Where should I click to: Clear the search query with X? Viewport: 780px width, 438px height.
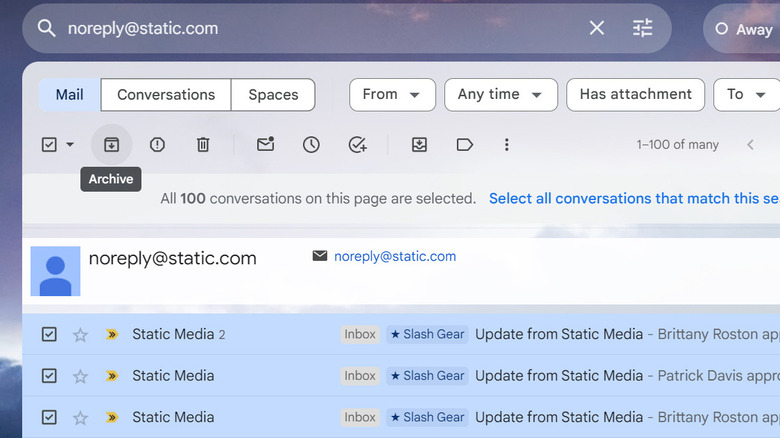point(596,28)
